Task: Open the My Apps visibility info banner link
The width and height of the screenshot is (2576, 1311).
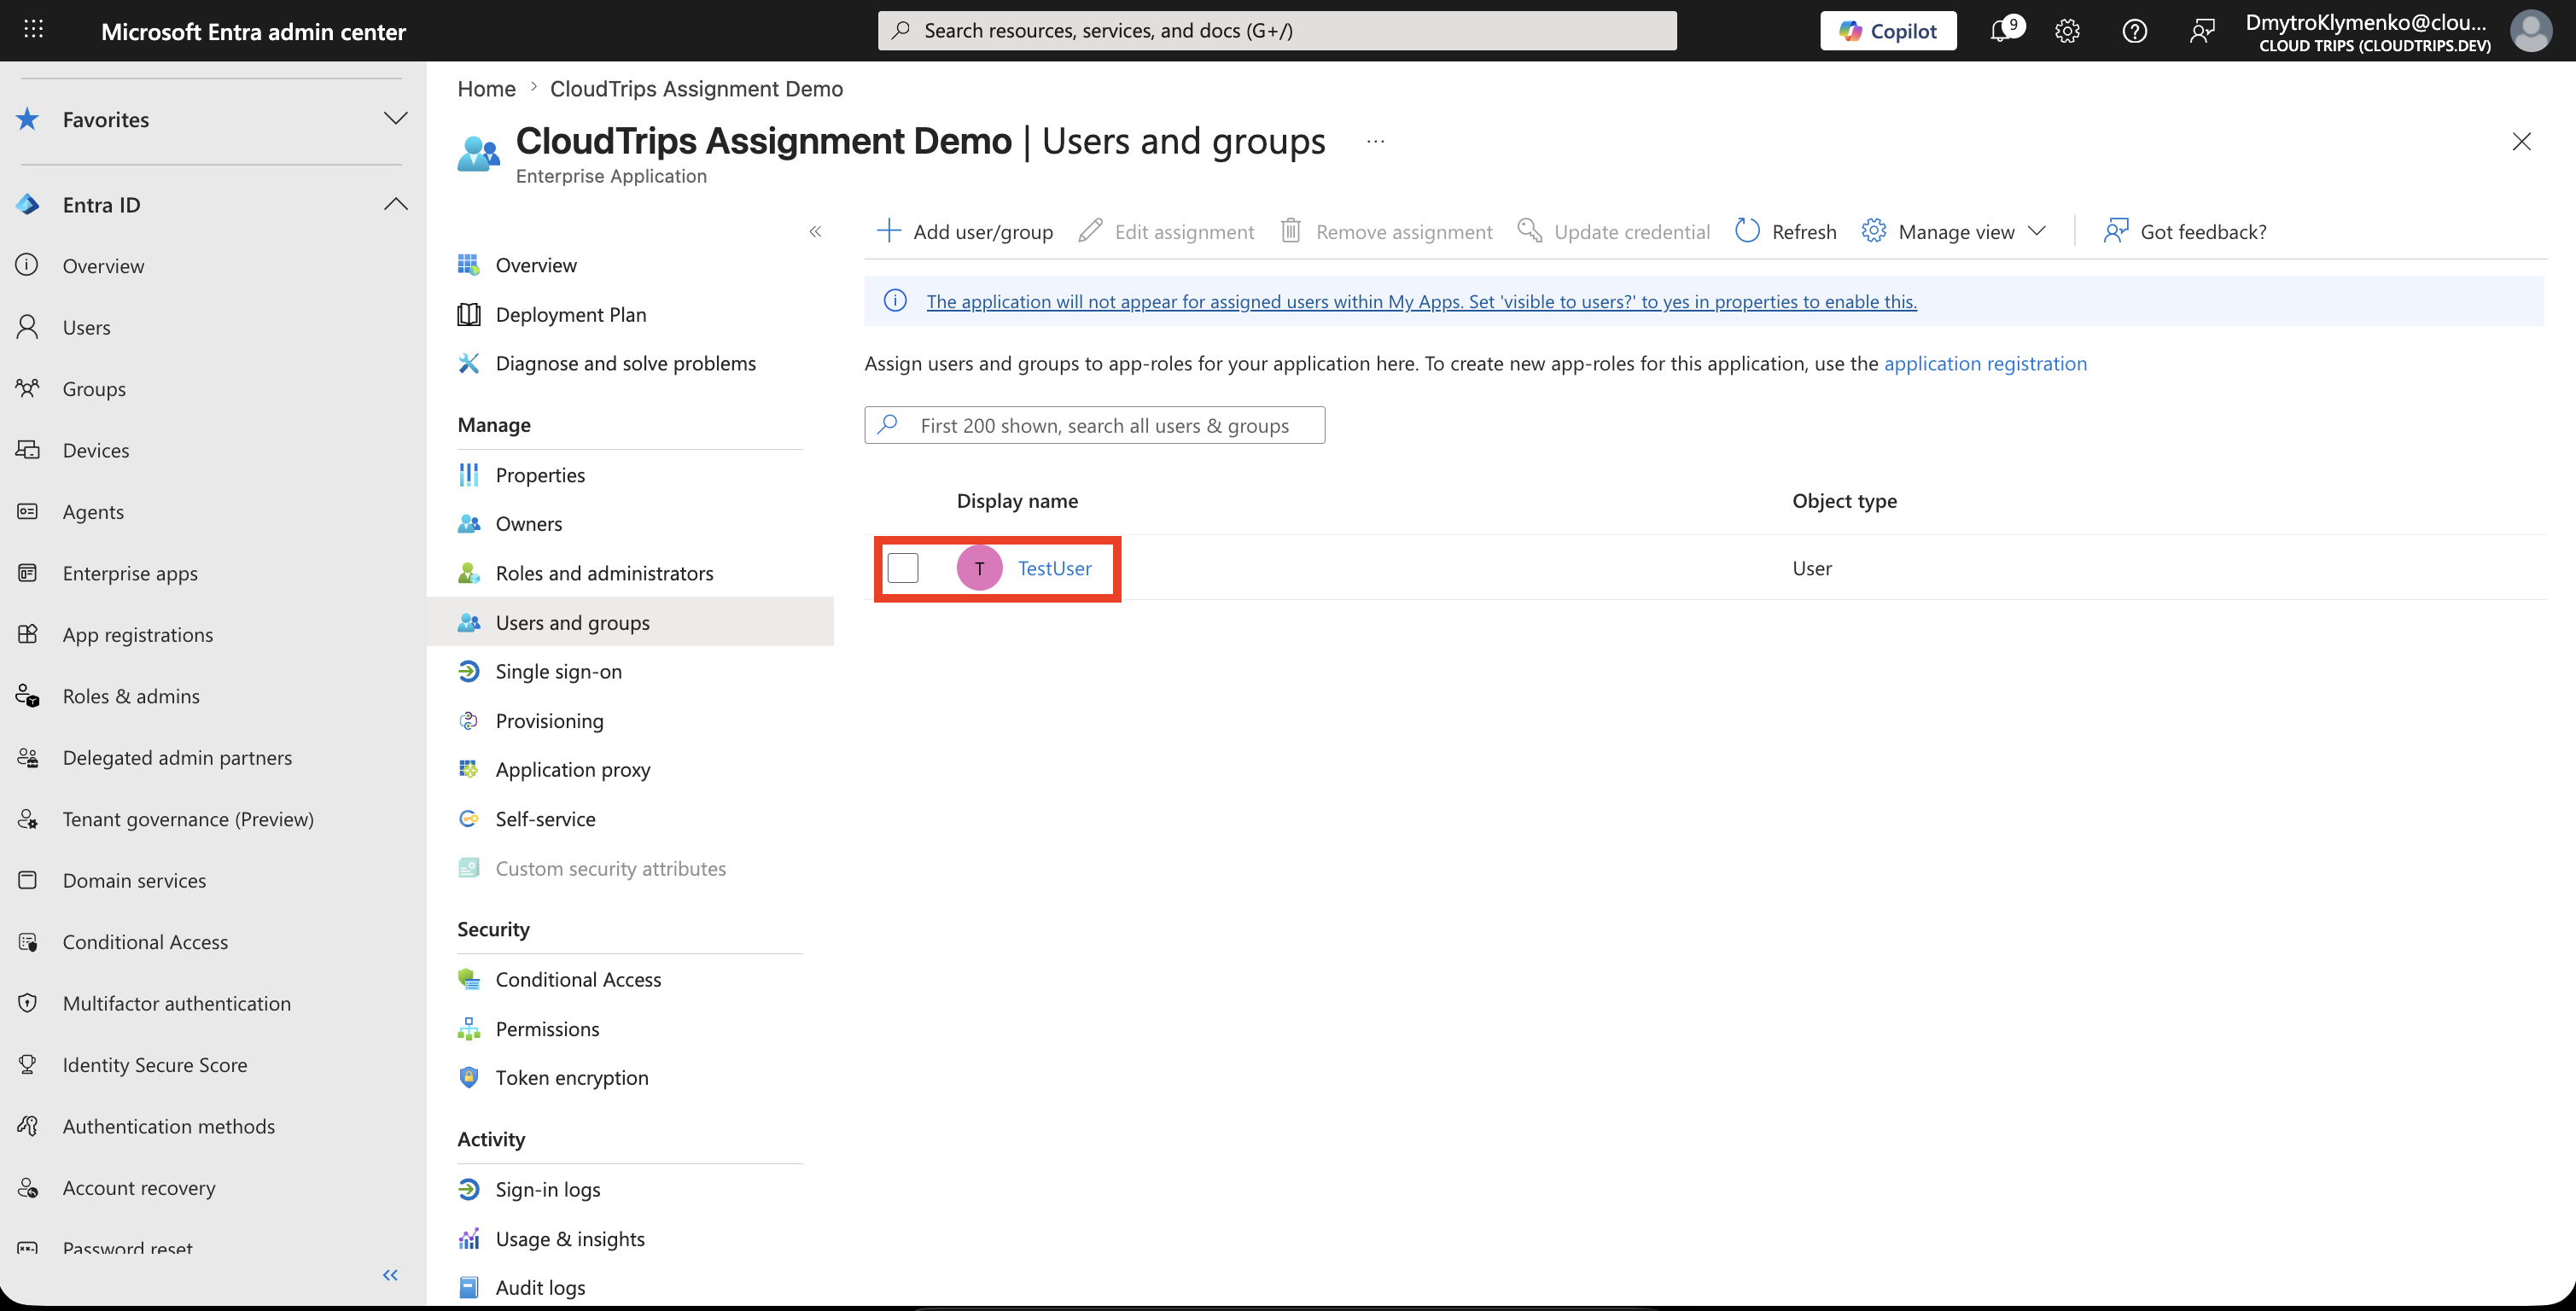Action: [1421, 301]
